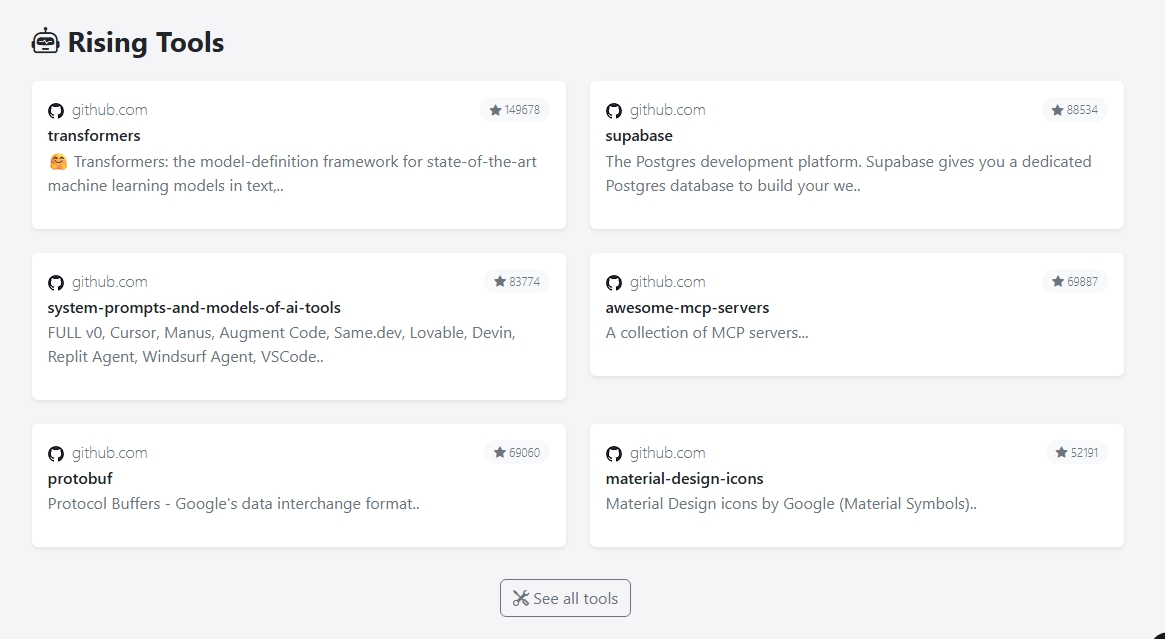Click the star icon next to 69887

(1058, 282)
